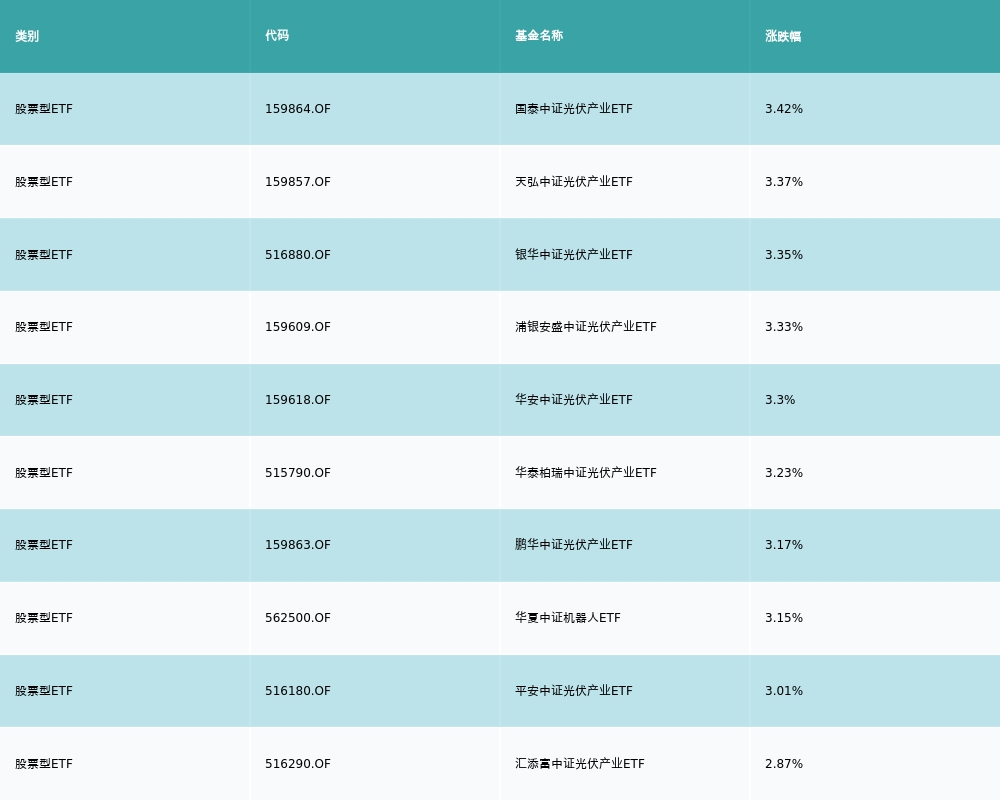Select fund code 159857.OF
The image size is (1000, 800).
tap(298, 182)
